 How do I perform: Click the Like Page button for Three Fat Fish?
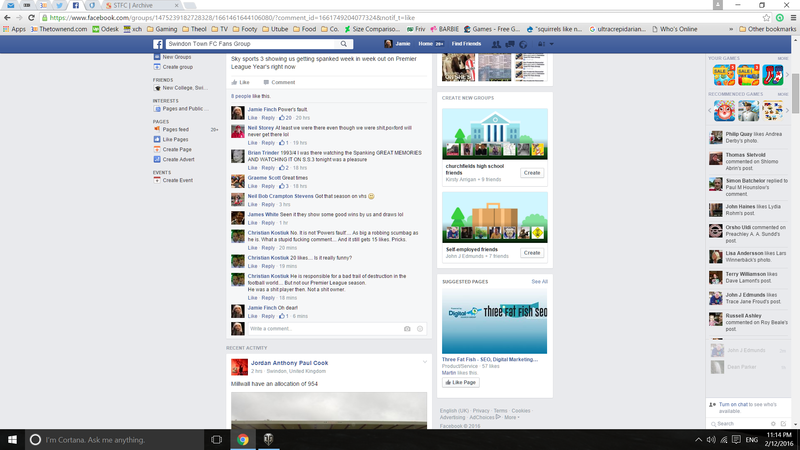click(460, 383)
